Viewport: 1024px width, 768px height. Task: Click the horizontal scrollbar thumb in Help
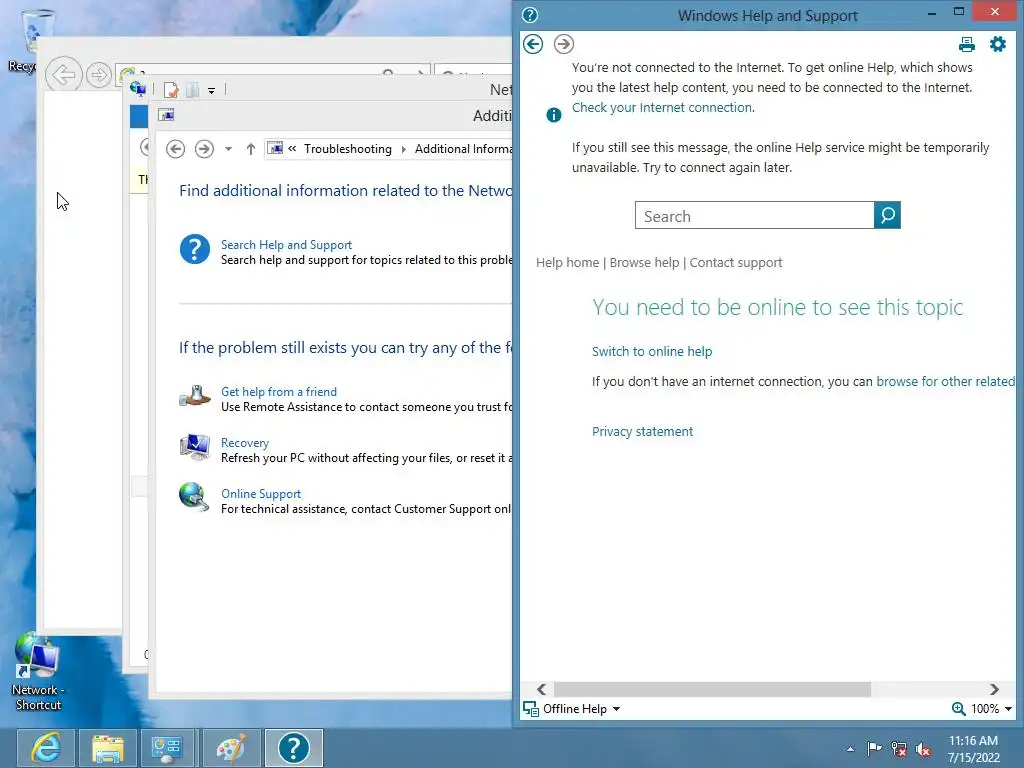(x=712, y=690)
